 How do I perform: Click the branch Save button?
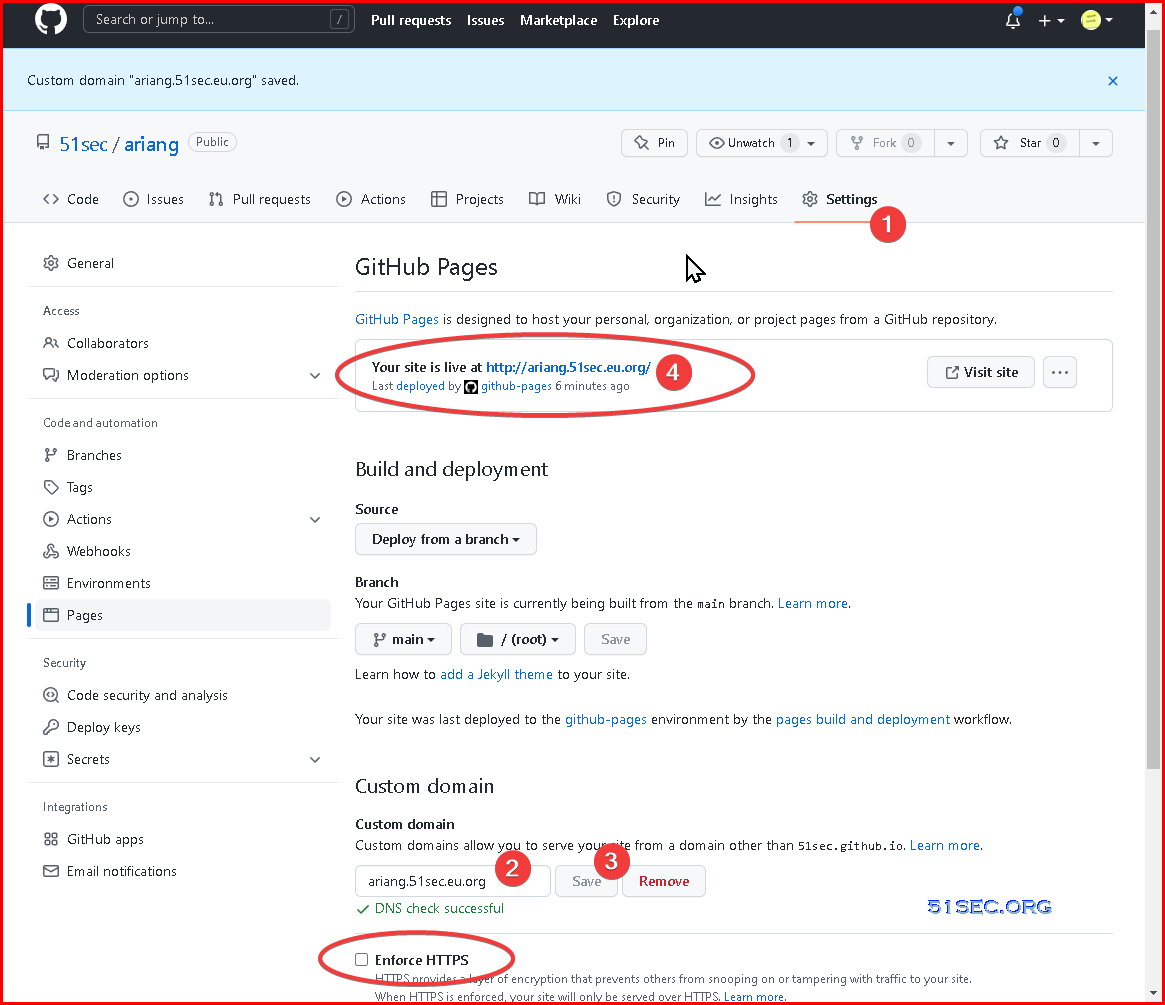click(615, 640)
